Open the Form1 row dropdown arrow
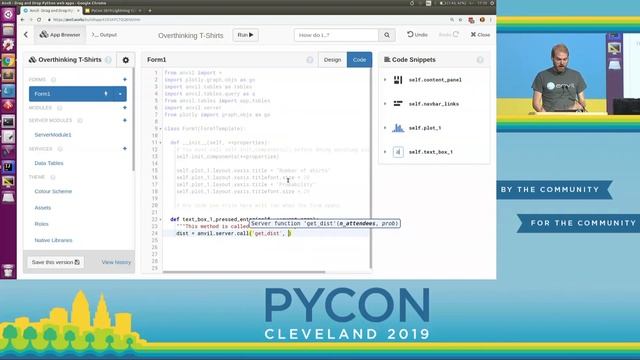Screen dimensions: 640x360 click(120, 94)
